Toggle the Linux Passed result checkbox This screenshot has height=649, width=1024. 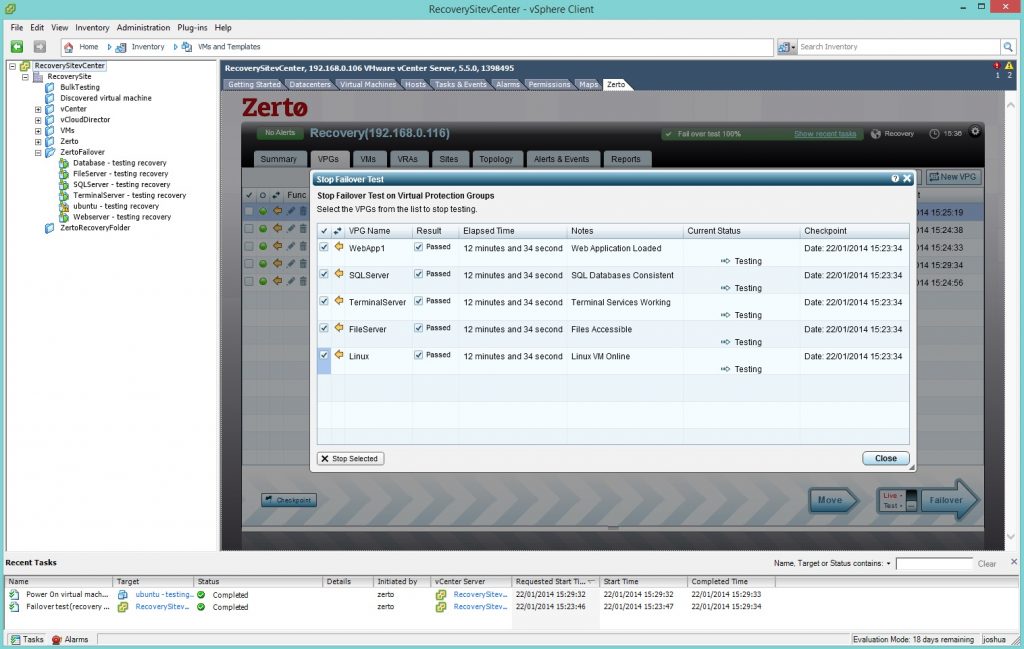point(419,355)
